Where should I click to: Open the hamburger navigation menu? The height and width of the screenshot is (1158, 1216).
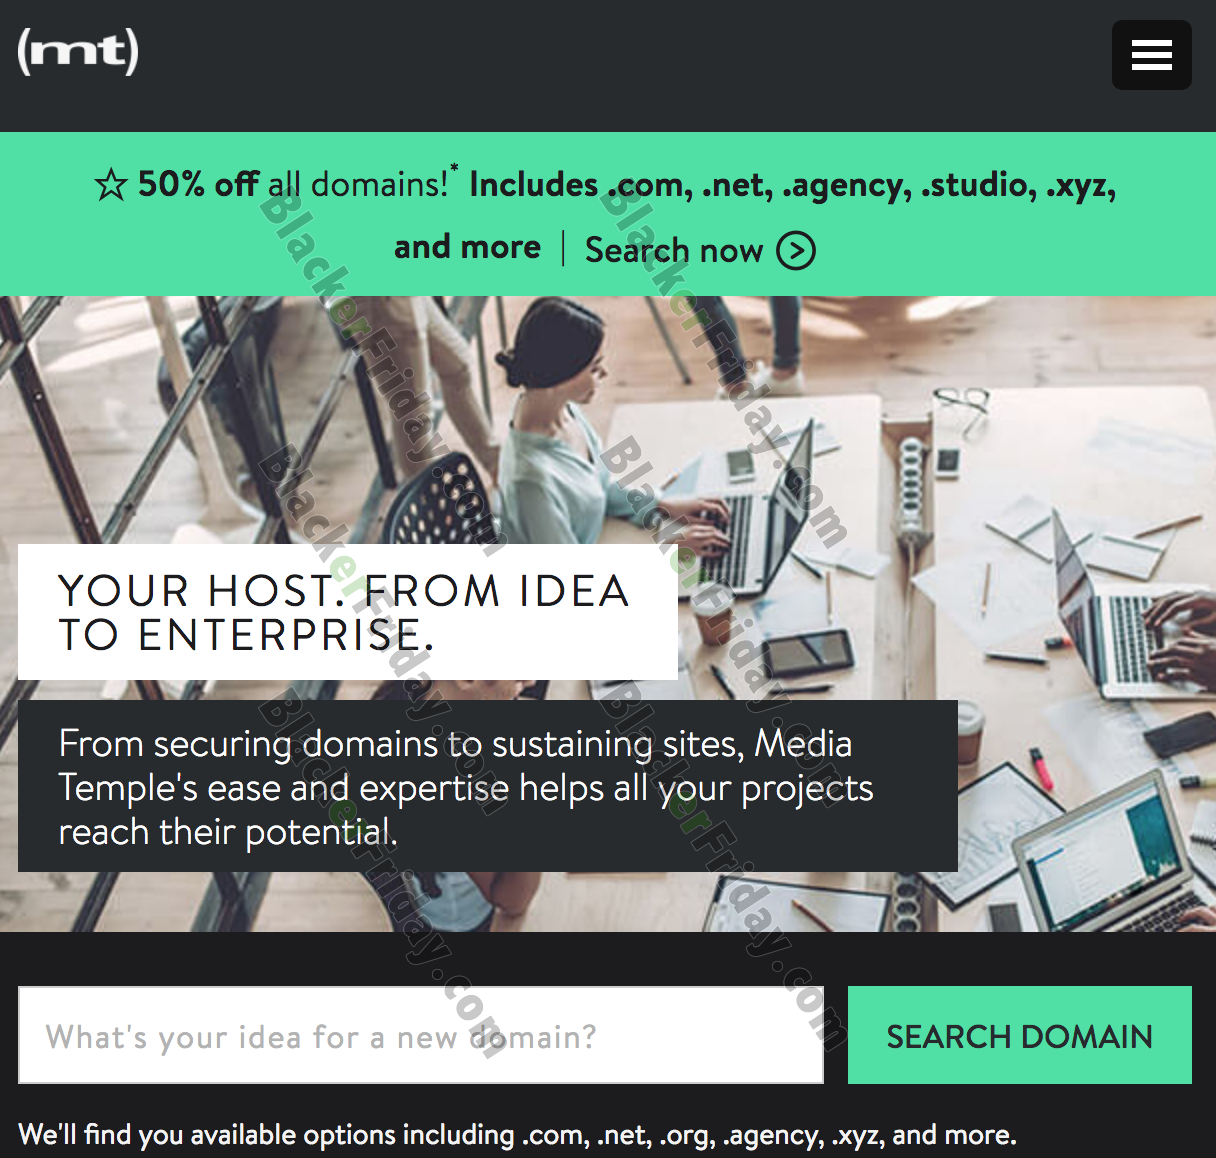1151,55
